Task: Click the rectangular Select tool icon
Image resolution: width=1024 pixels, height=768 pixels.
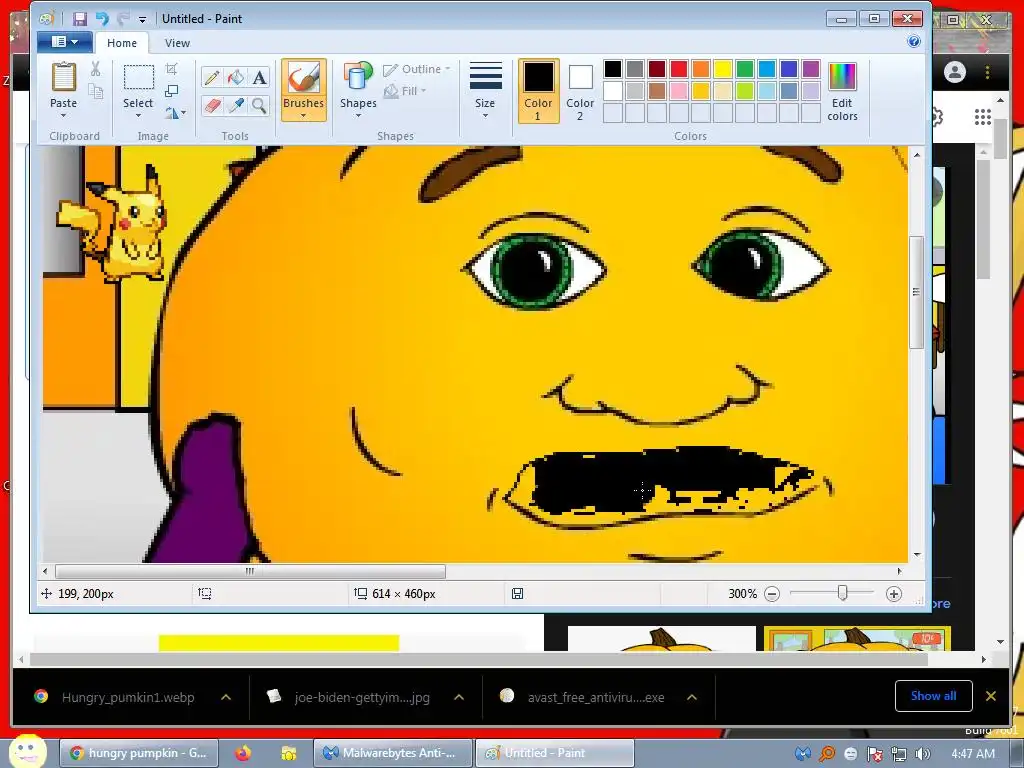Action: coord(138,78)
